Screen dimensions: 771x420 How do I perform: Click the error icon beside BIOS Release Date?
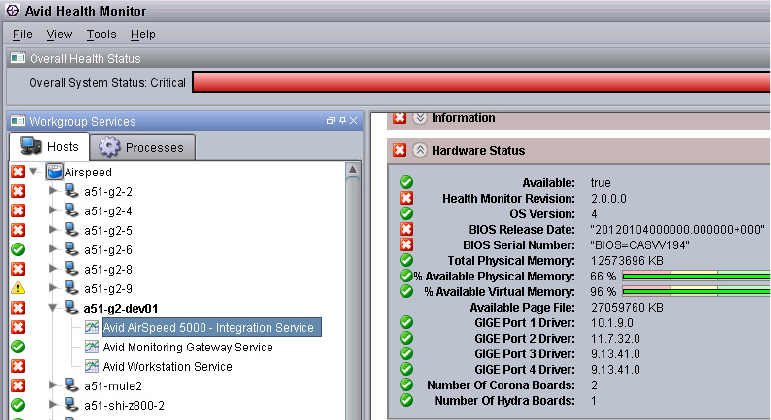[x=406, y=229]
